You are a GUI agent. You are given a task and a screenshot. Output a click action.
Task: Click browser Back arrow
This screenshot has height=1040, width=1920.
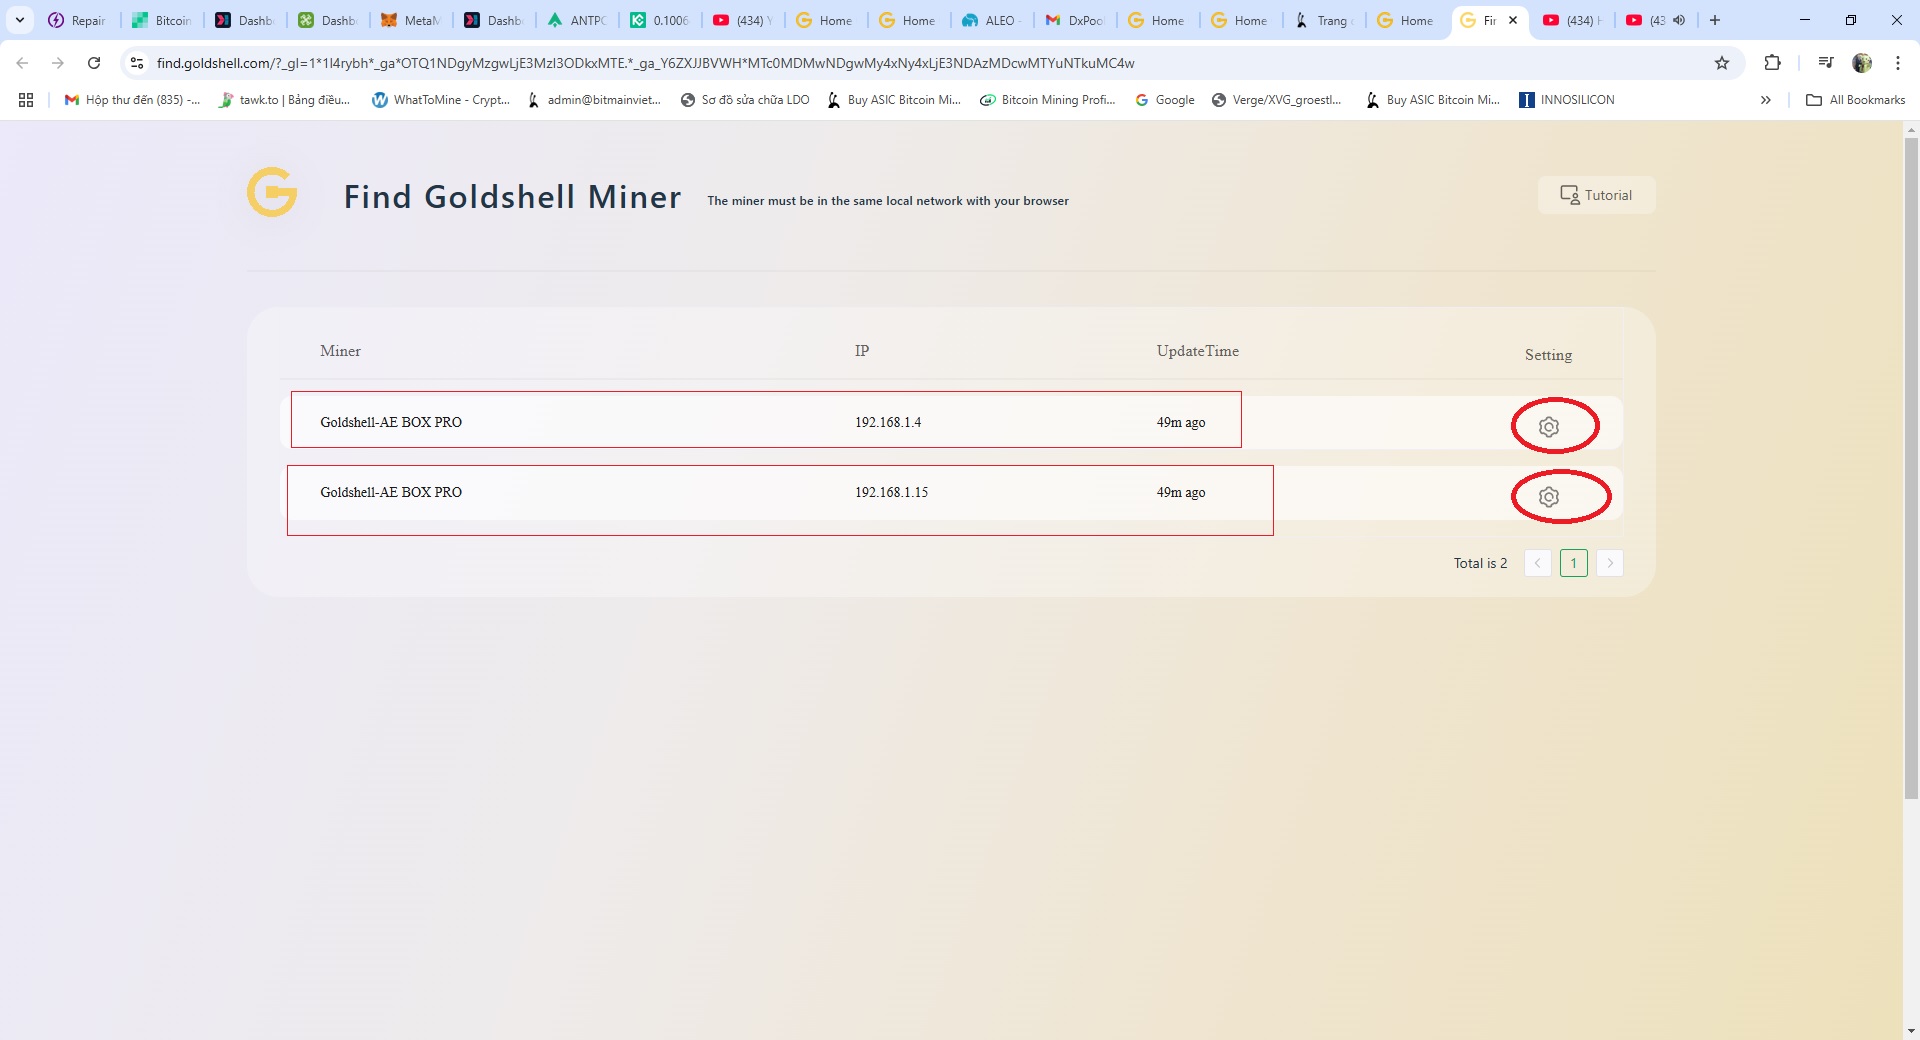point(22,63)
